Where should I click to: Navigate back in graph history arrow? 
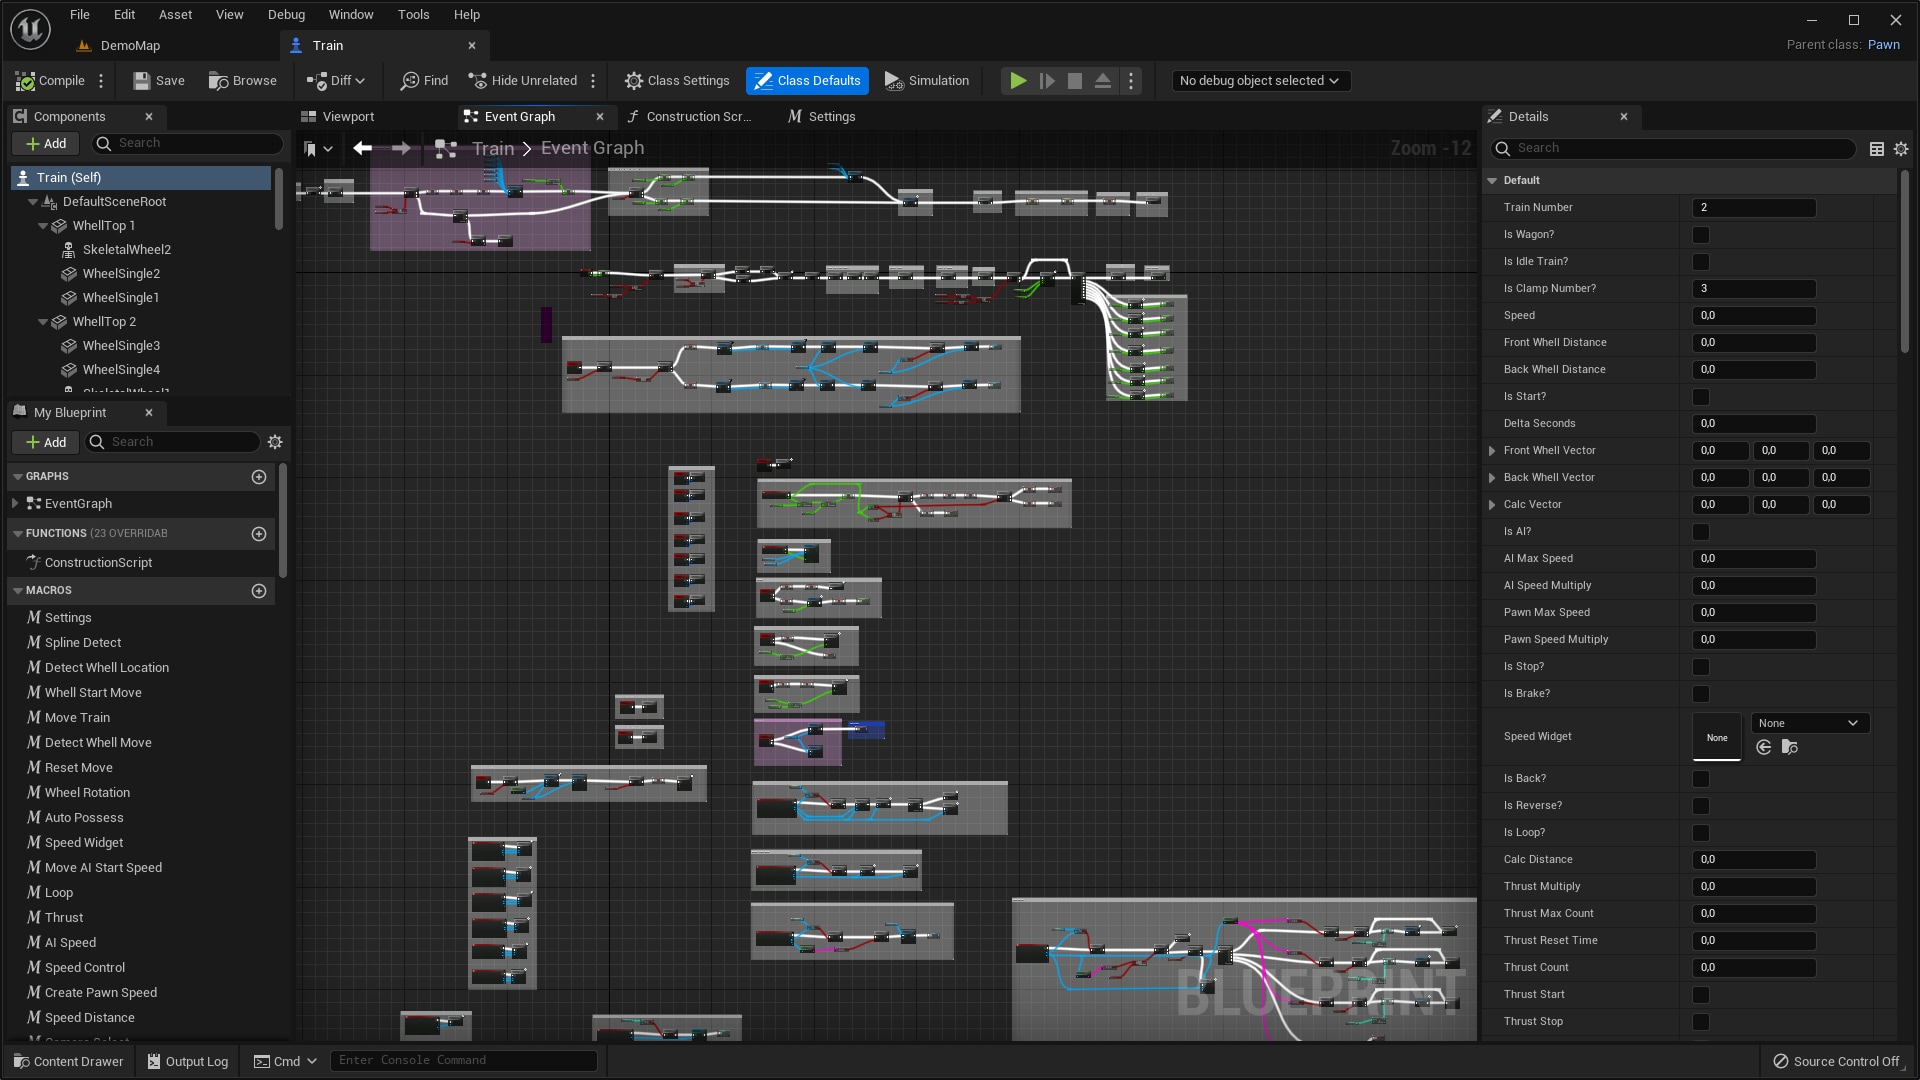pyautogui.click(x=362, y=149)
